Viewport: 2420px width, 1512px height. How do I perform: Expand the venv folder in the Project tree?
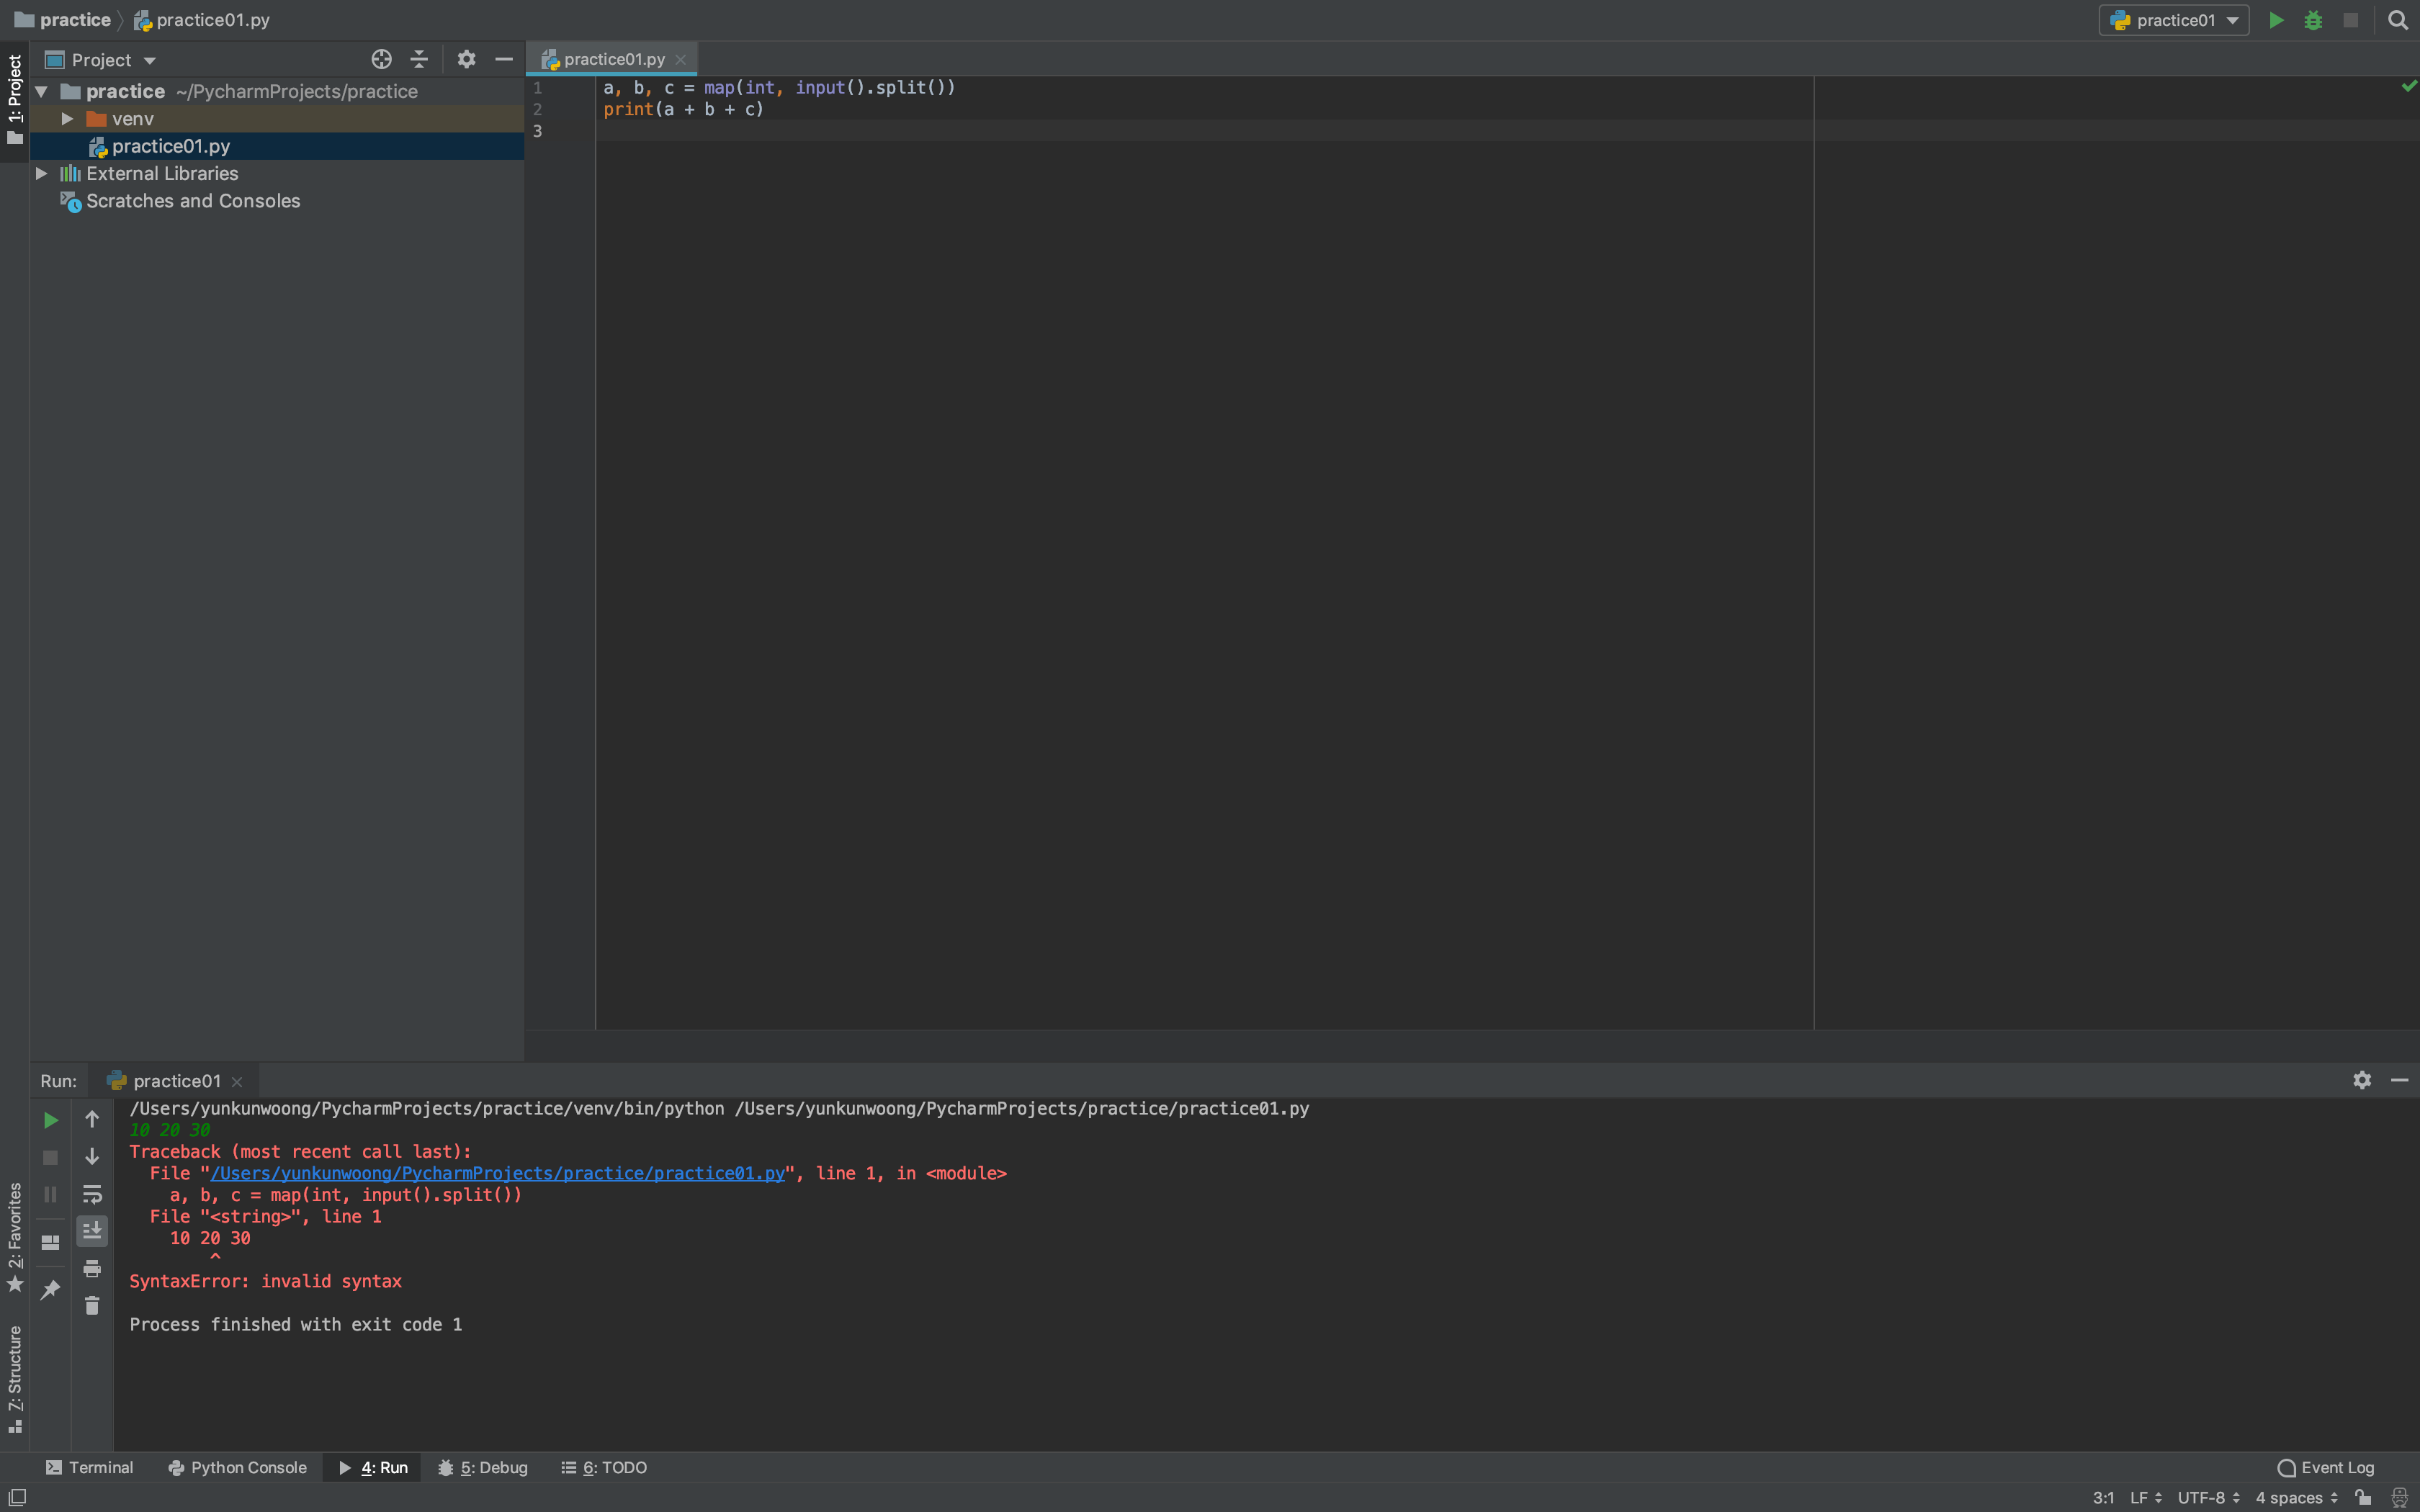click(67, 118)
